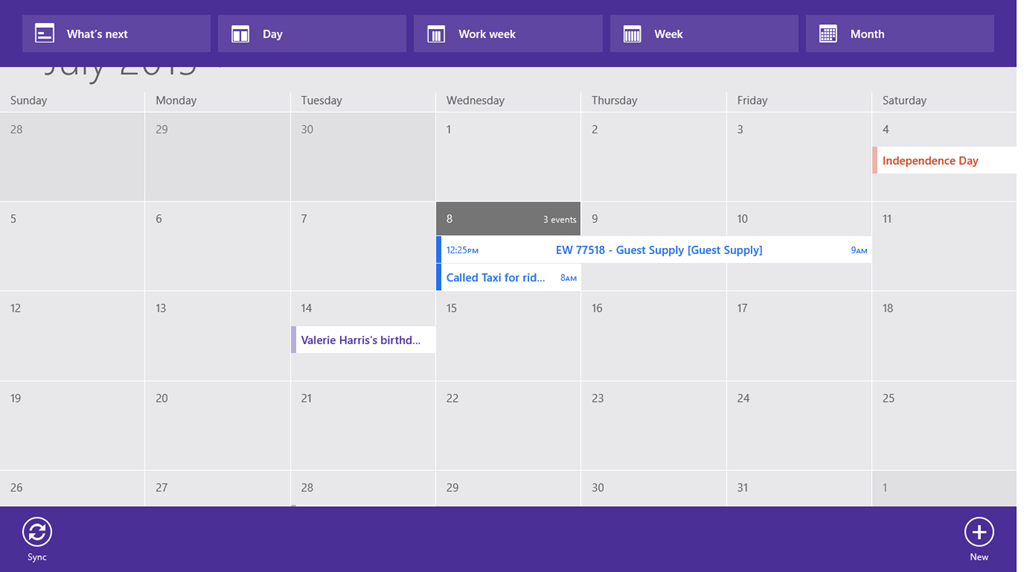
Task: Click the What's next view icon
Action: (45, 34)
